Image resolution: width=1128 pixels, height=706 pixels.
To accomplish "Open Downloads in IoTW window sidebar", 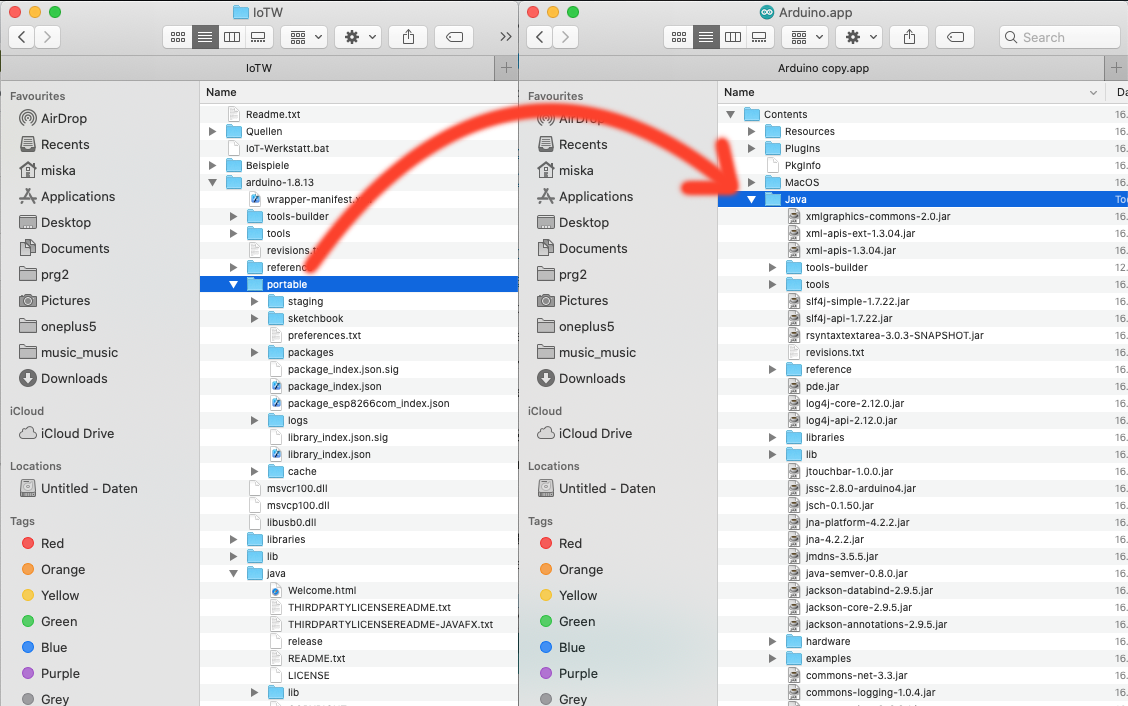I will point(73,378).
